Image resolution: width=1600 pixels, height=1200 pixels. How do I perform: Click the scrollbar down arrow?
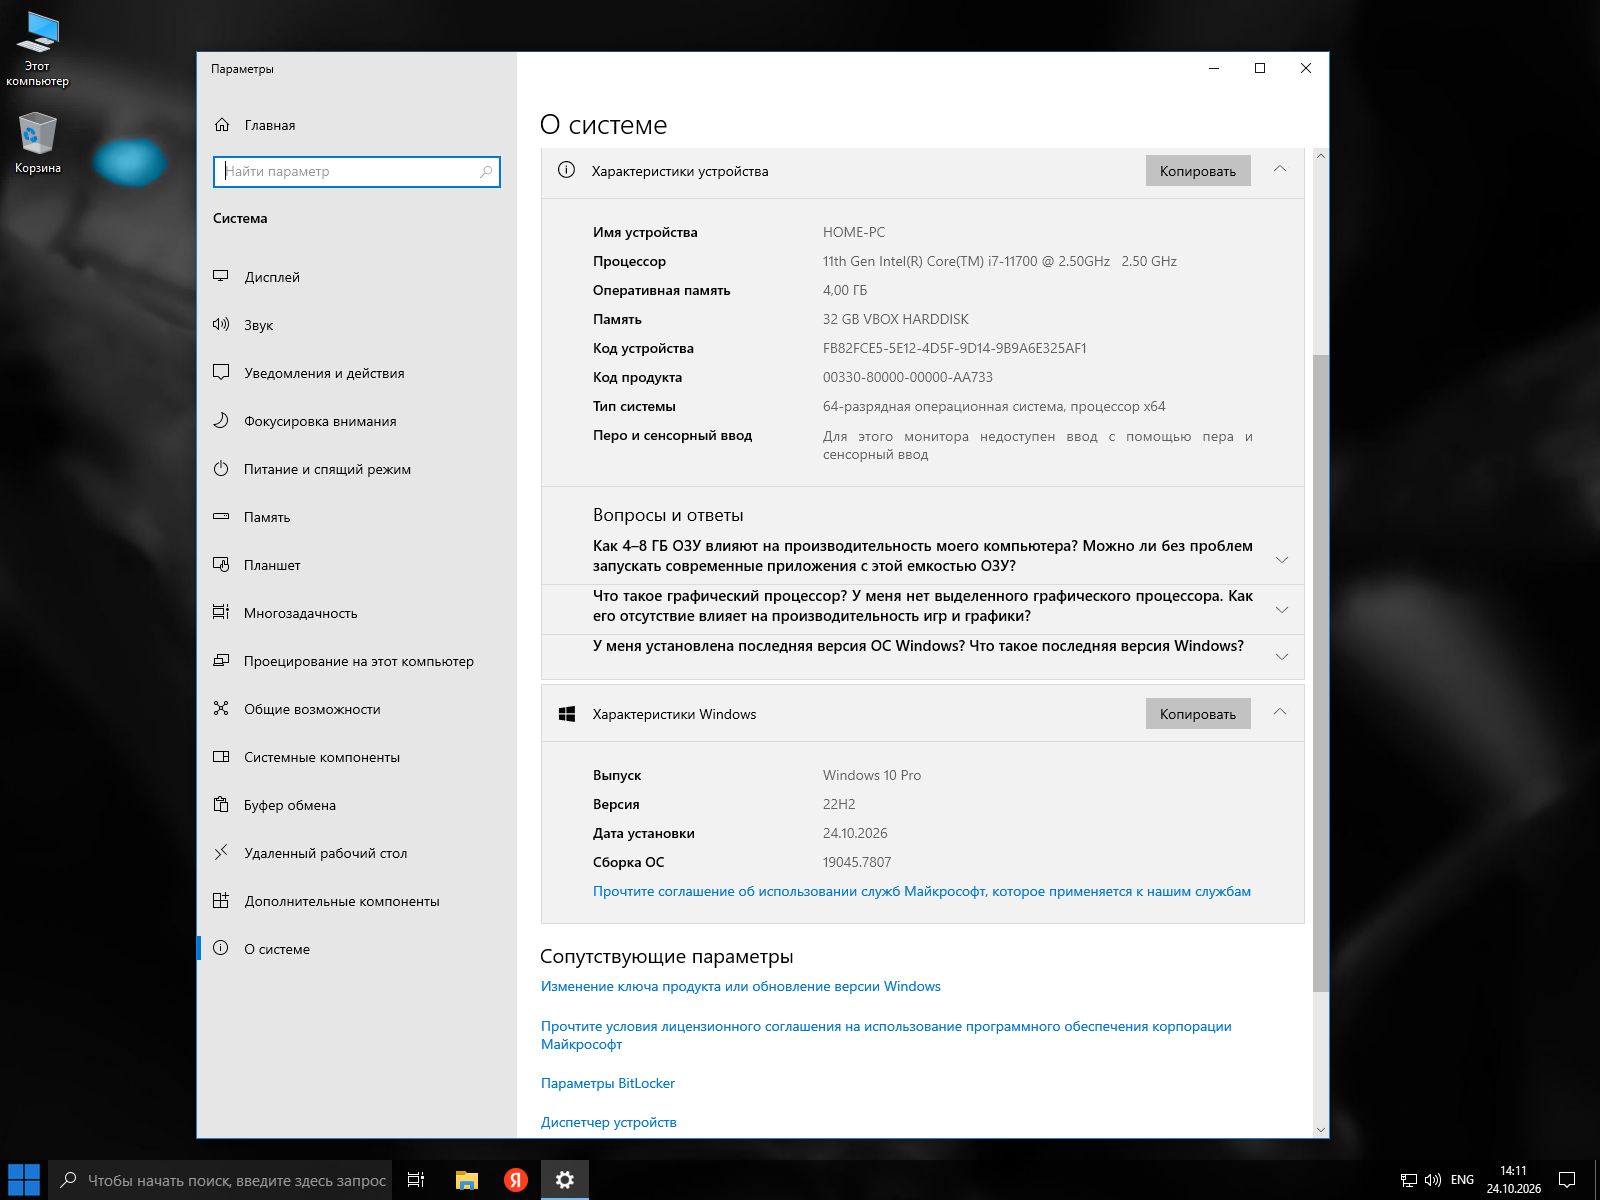tap(1321, 1129)
